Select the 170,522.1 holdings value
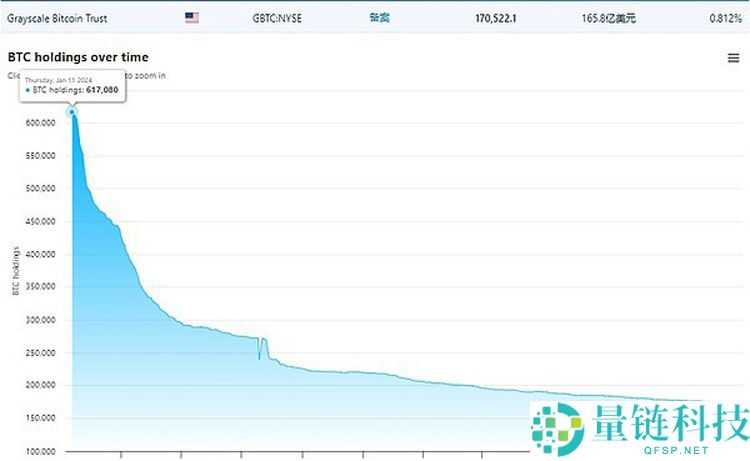The width and height of the screenshot is (750, 461). pyautogui.click(x=496, y=18)
